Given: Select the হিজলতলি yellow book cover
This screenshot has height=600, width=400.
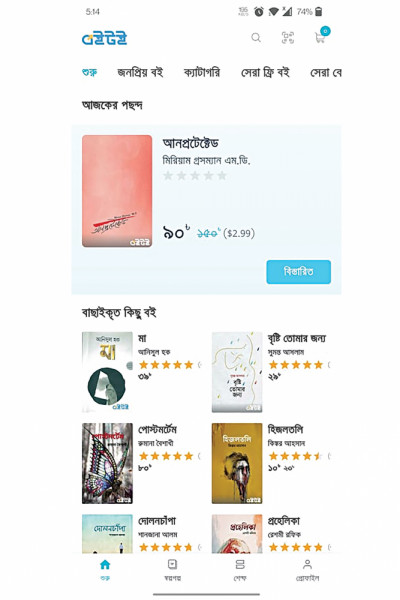Looking at the screenshot, I should [x=237, y=463].
